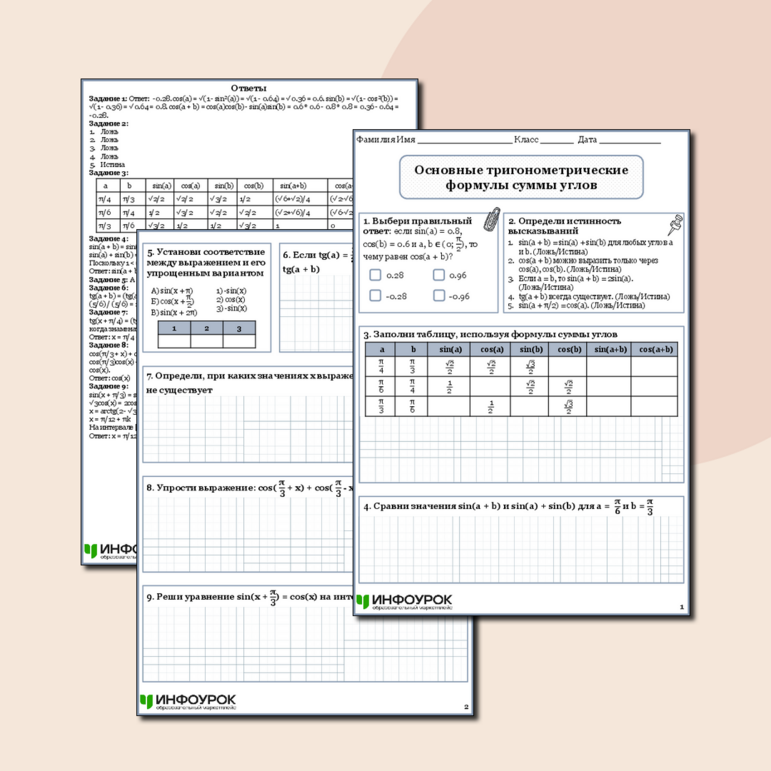Tick the 0.28 answer checkbox
Screen dimensions: 771x771
click(375, 274)
